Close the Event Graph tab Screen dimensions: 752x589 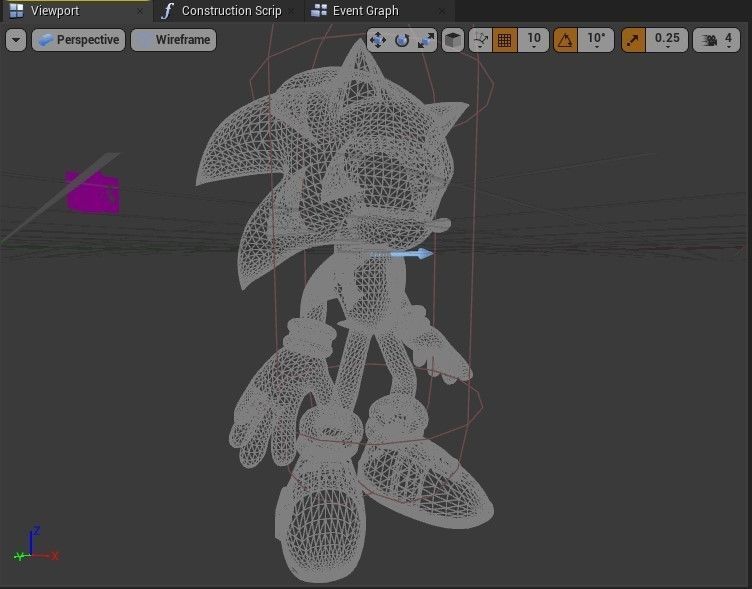point(442,11)
